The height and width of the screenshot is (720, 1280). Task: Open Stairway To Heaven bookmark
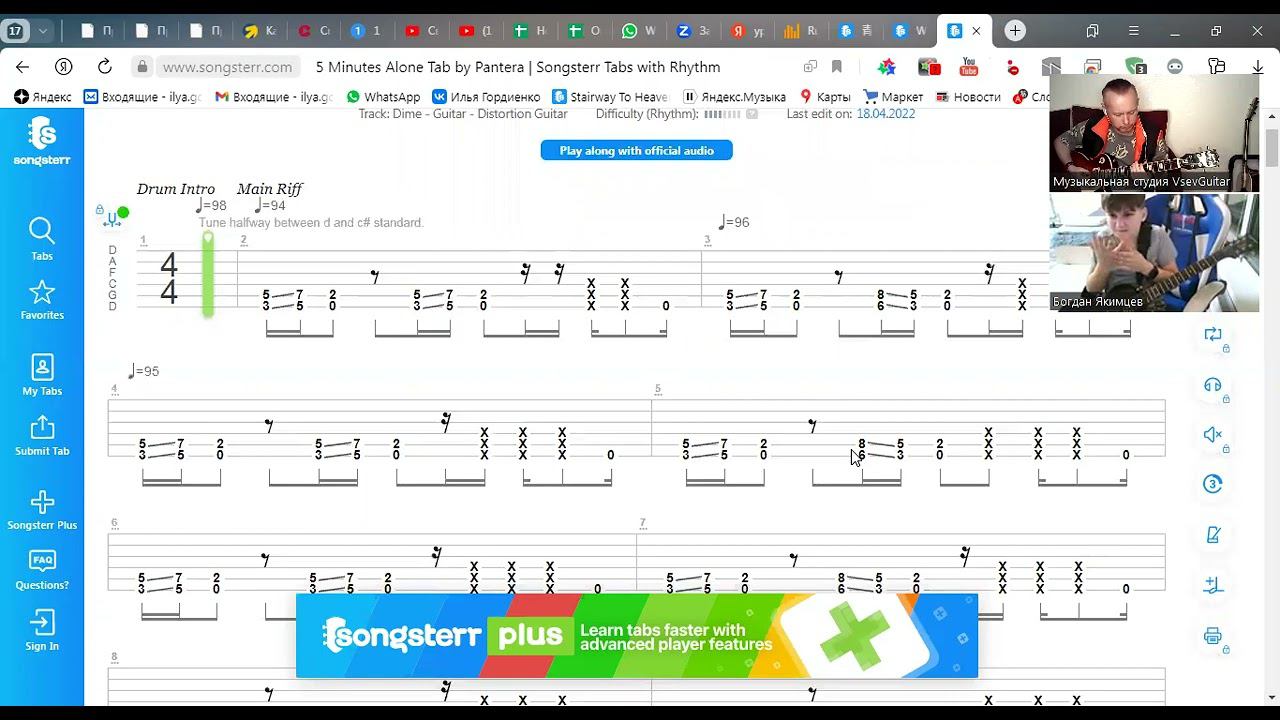[x=610, y=97]
